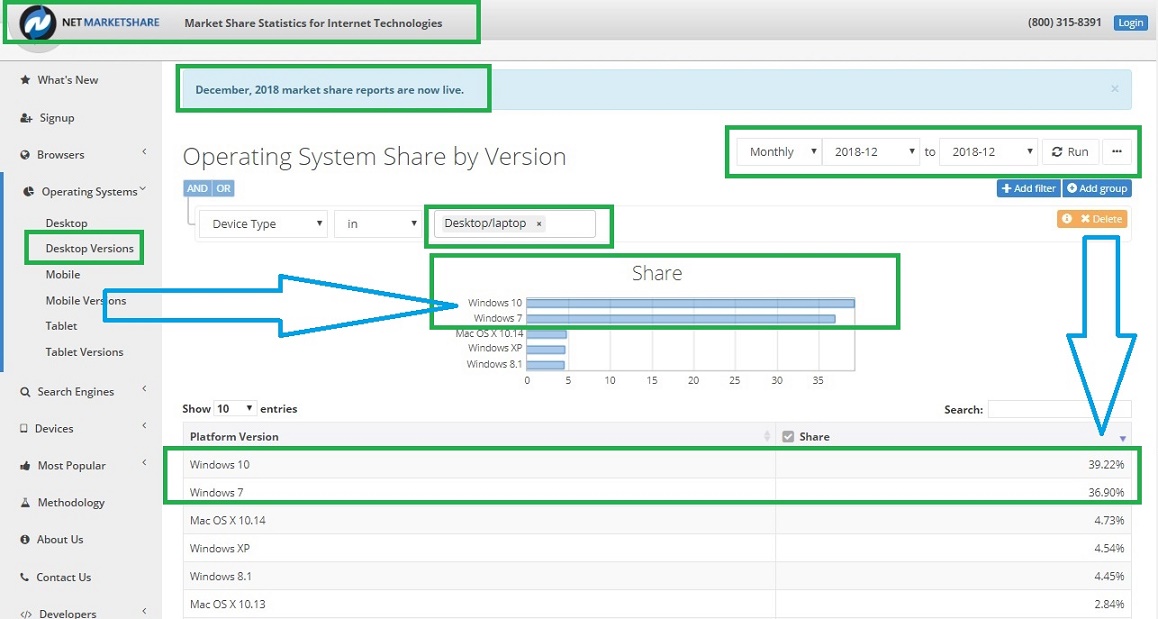Select the AND filter operator
This screenshot has width=1158, height=619.
pyautogui.click(x=197, y=188)
